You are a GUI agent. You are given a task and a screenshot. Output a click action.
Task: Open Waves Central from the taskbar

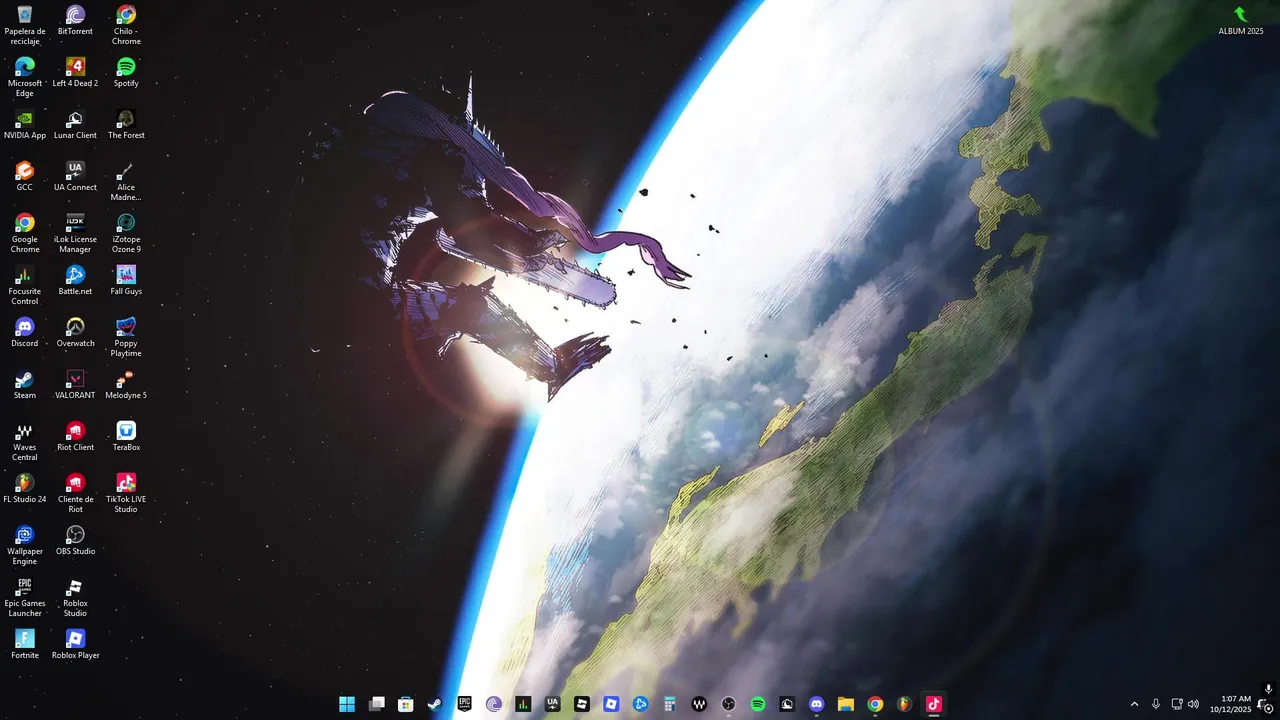(699, 704)
